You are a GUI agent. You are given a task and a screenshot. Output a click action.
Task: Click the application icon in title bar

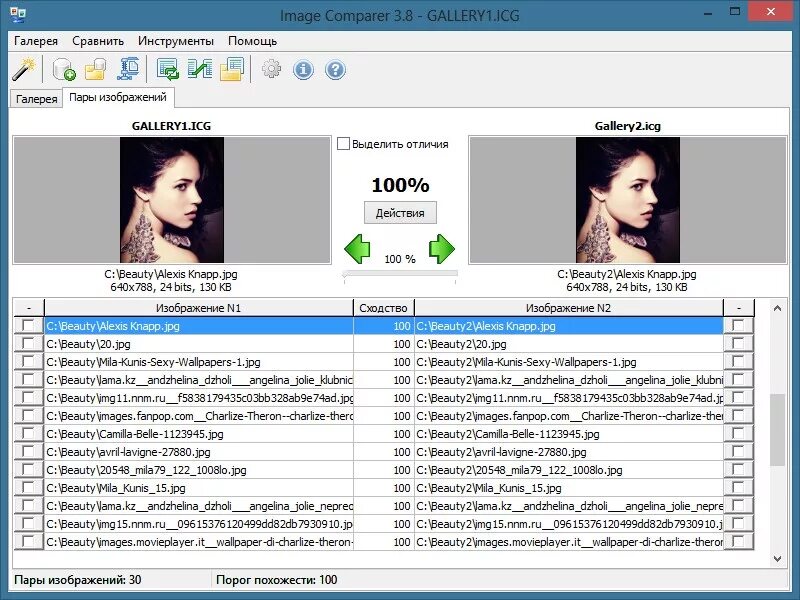click(x=18, y=14)
